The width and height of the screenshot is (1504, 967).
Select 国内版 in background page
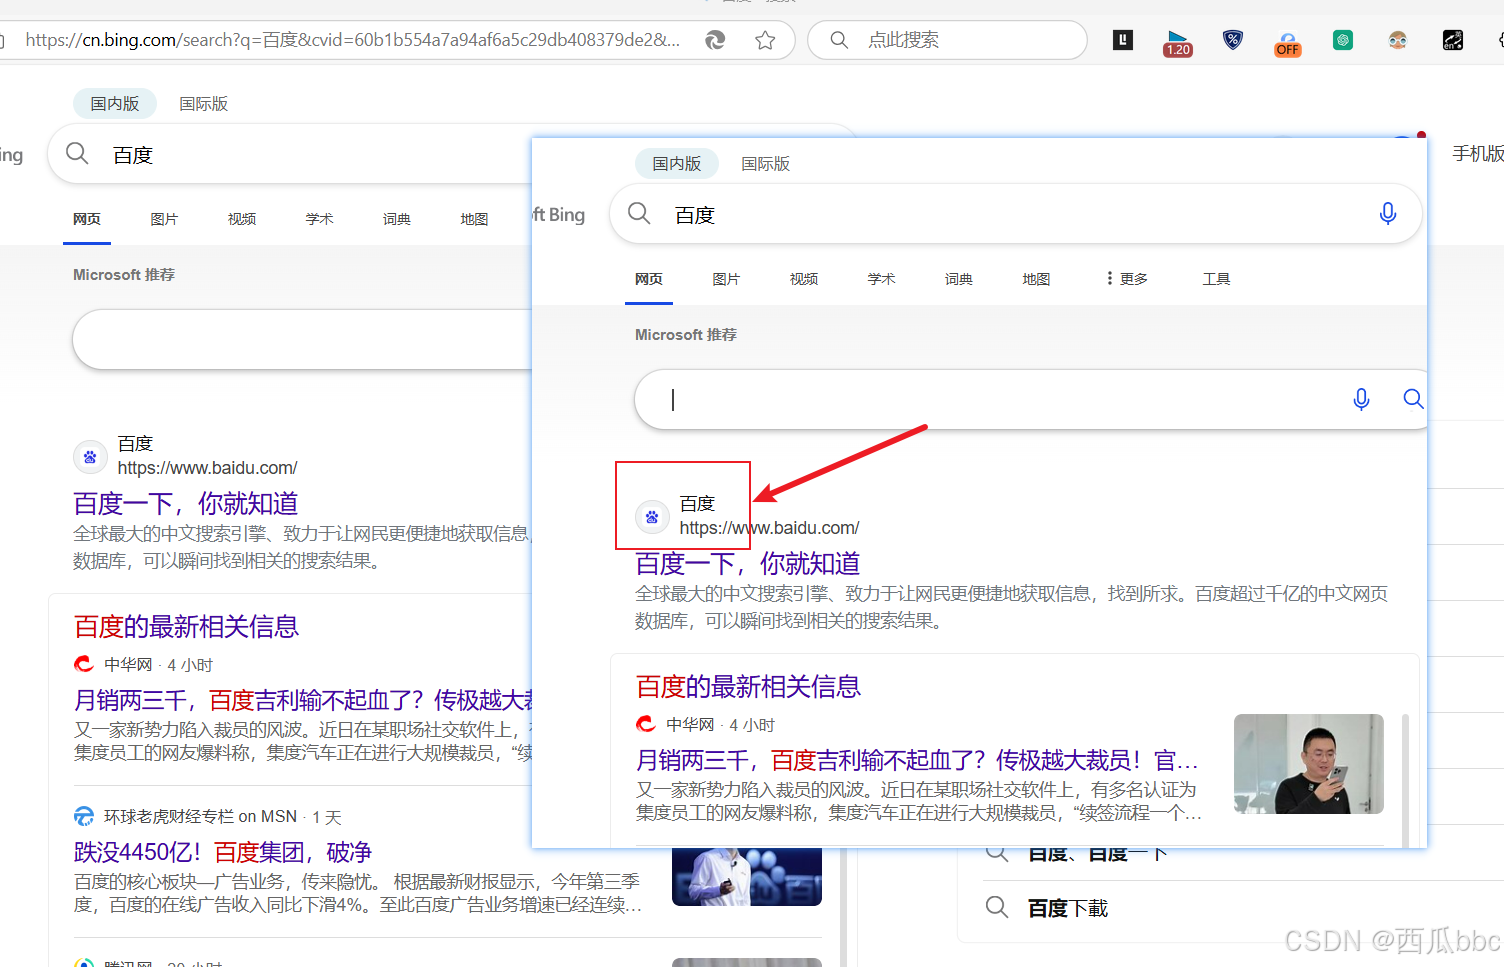[x=115, y=103]
